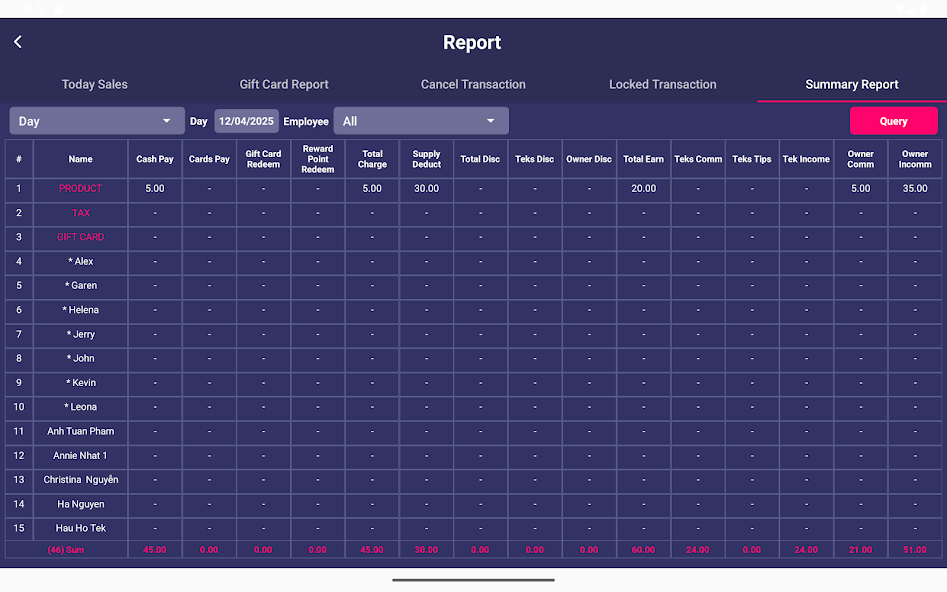Click the 12/04/2025 date field
Viewport: 947px width, 592px height.
tap(246, 121)
